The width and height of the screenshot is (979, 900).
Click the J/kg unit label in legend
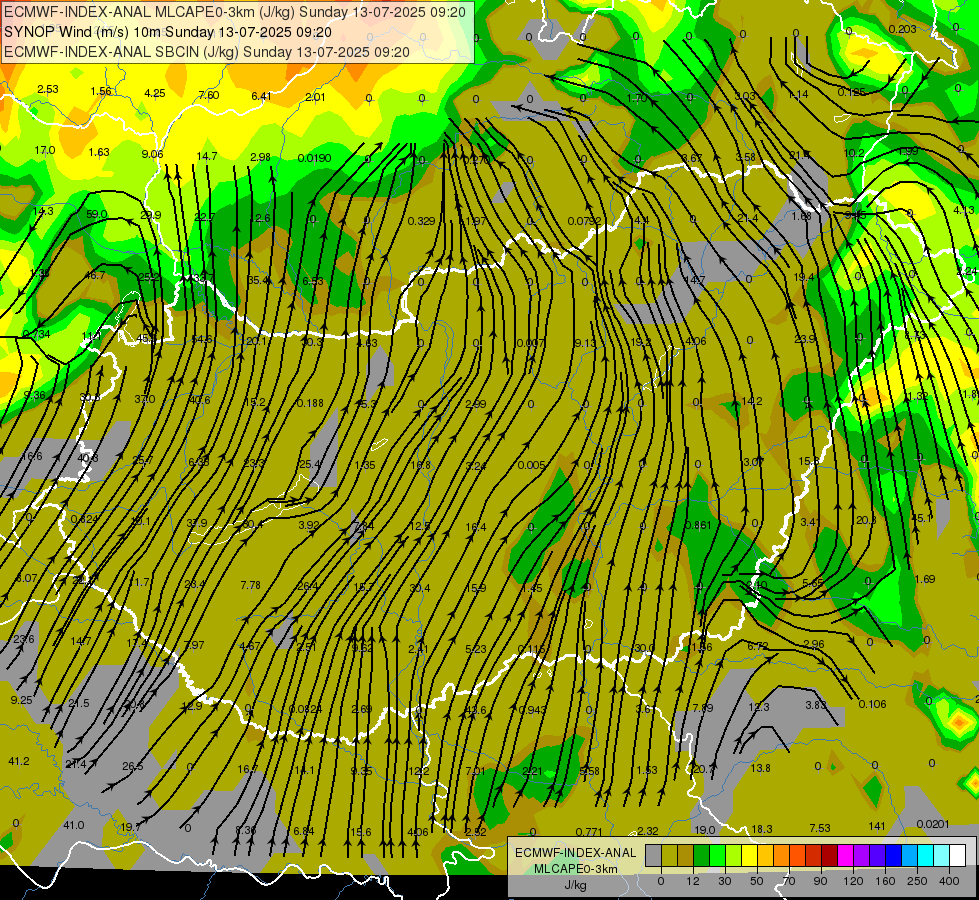[575, 885]
